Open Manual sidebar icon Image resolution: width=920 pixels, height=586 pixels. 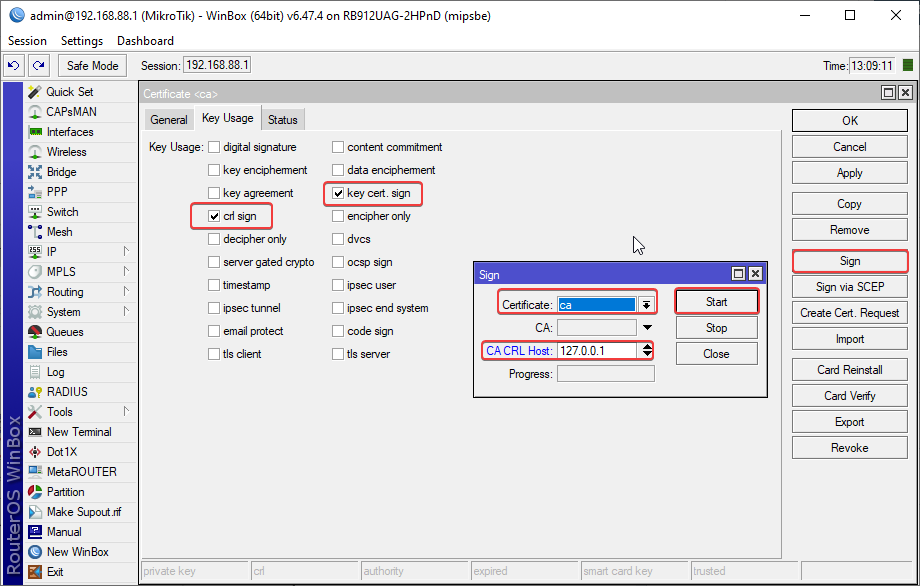pyautogui.click(x=35, y=532)
